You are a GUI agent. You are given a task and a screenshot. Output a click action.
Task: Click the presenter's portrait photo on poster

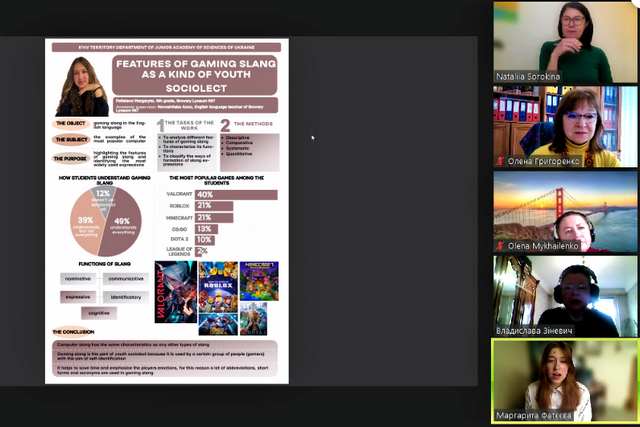(83, 87)
